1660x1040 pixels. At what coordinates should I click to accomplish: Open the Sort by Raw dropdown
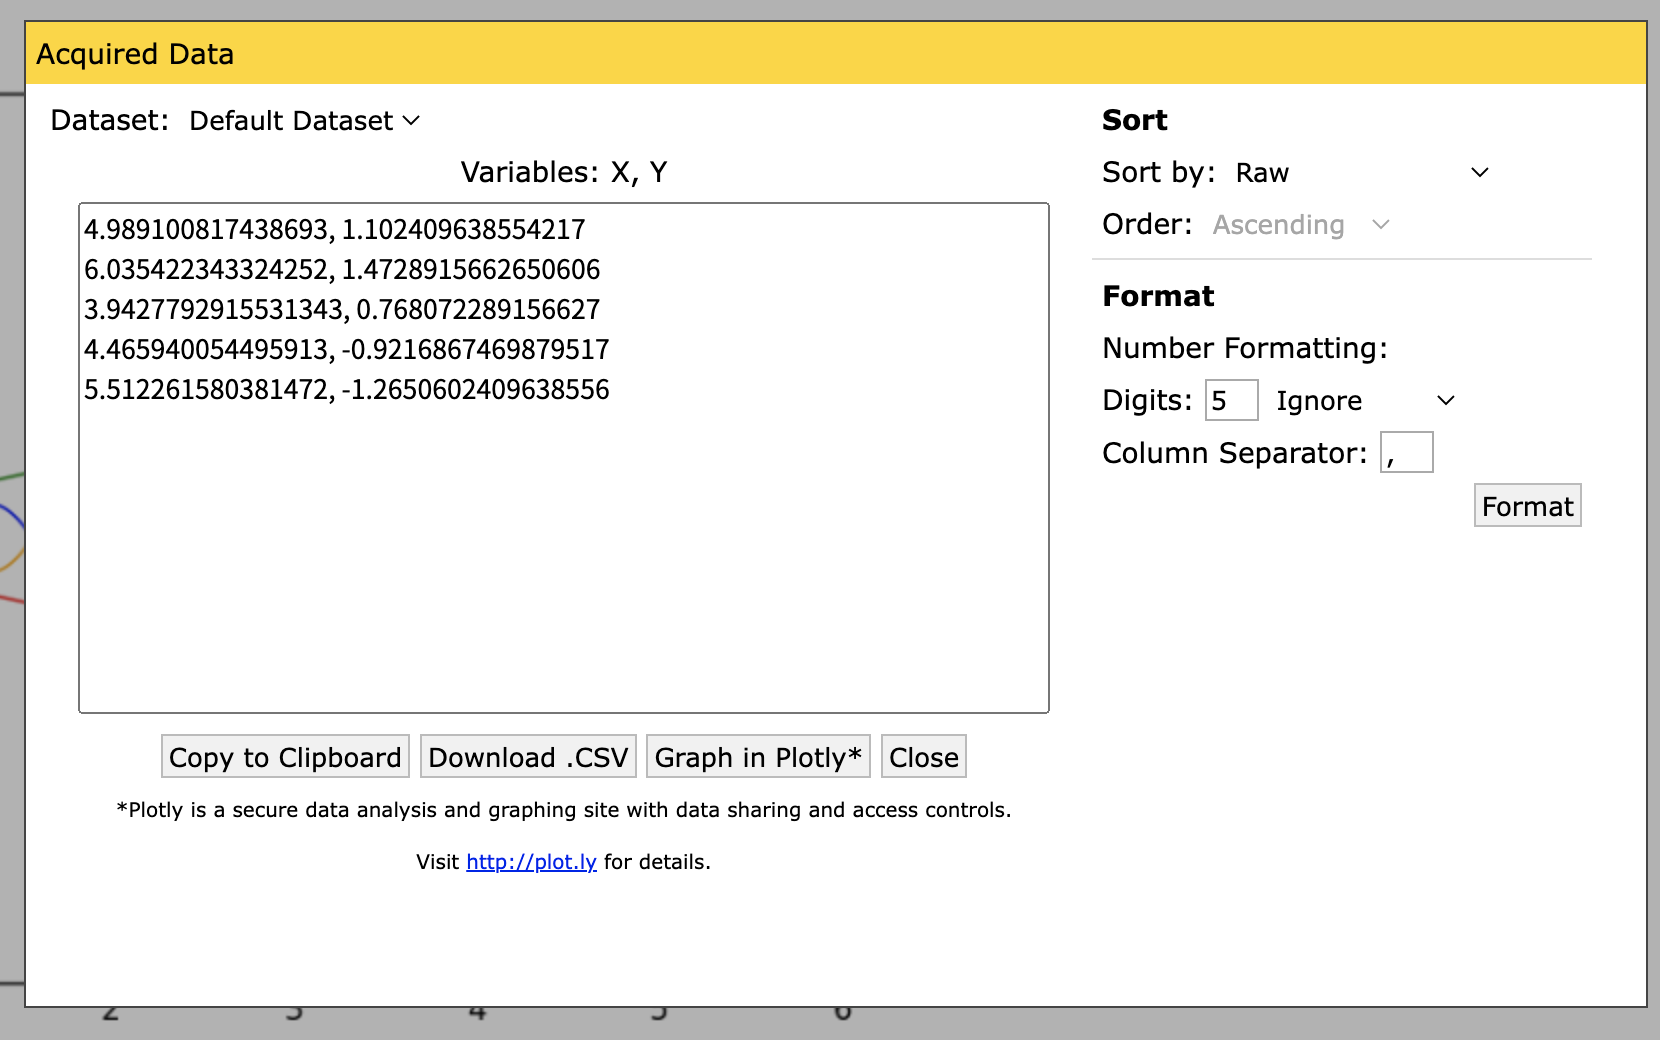[1362, 173]
